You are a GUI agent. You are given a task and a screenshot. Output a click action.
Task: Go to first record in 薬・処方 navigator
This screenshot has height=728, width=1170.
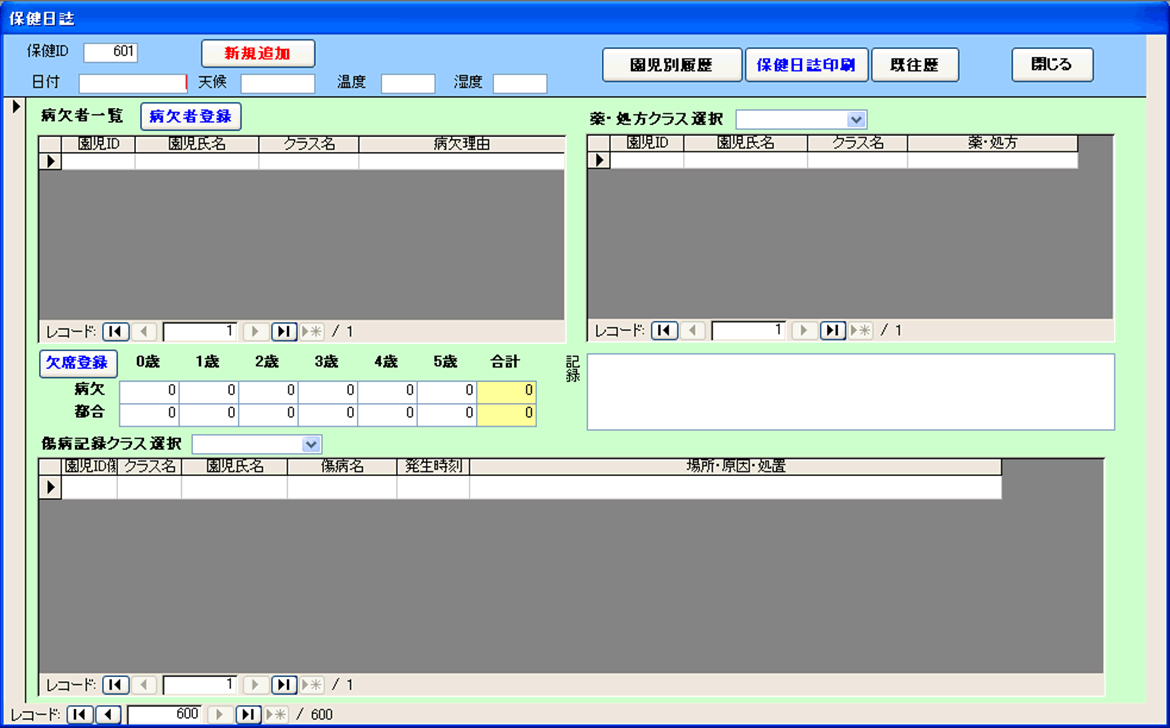pos(664,330)
